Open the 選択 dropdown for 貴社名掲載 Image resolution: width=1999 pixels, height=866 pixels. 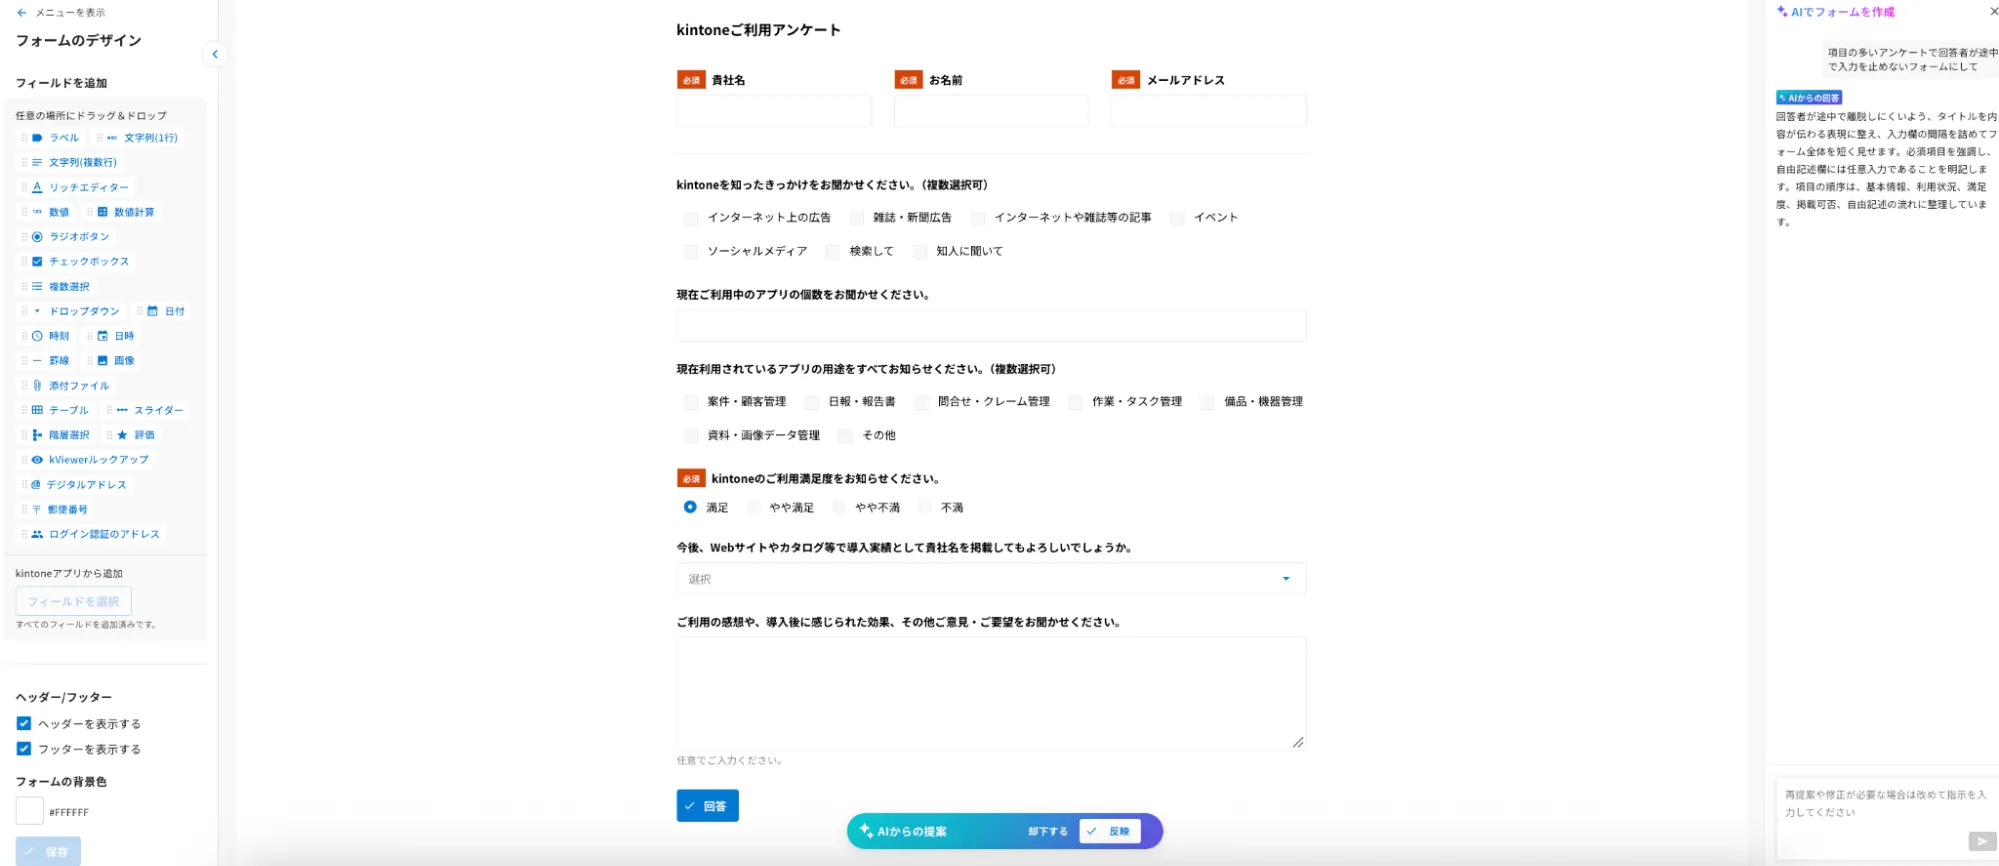[991, 579]
